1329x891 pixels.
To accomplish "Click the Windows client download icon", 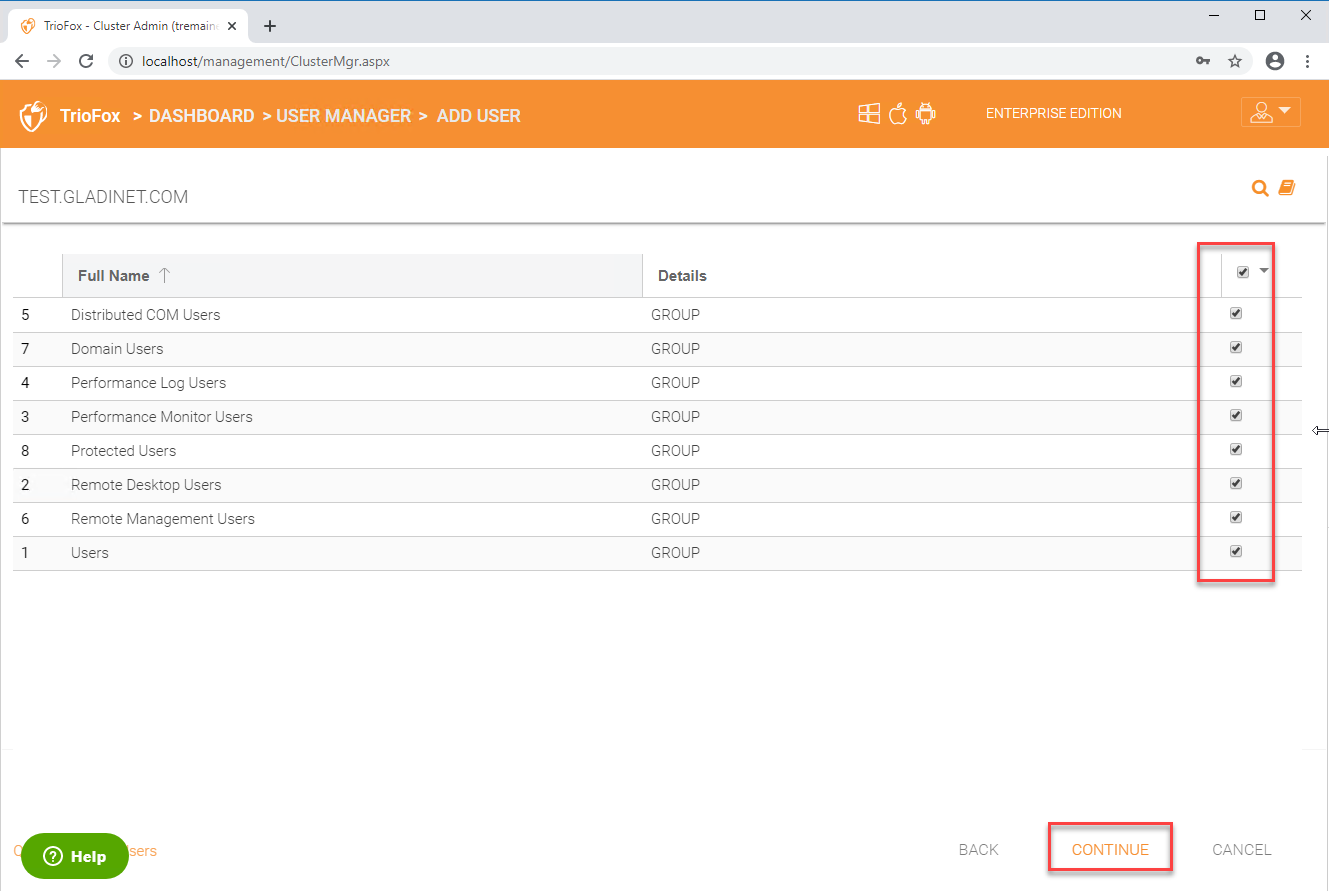I will tap(869, 113).
